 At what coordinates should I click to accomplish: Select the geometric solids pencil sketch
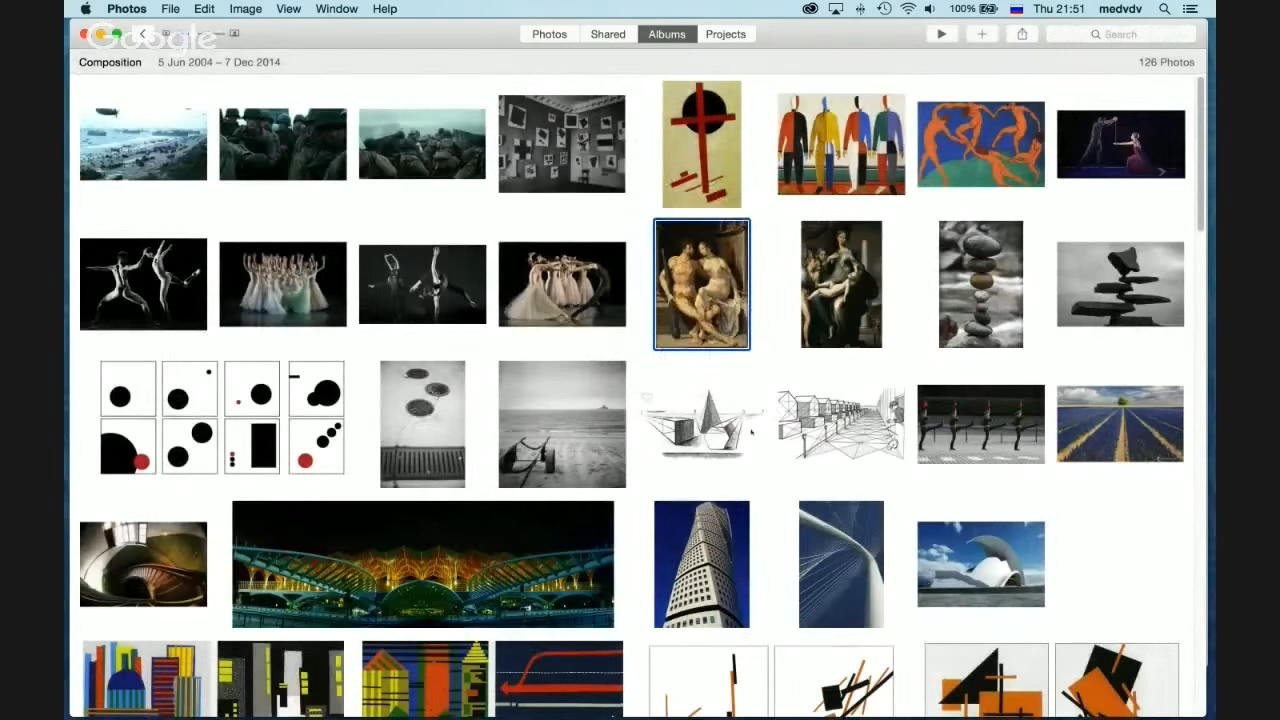pos(702,424)
